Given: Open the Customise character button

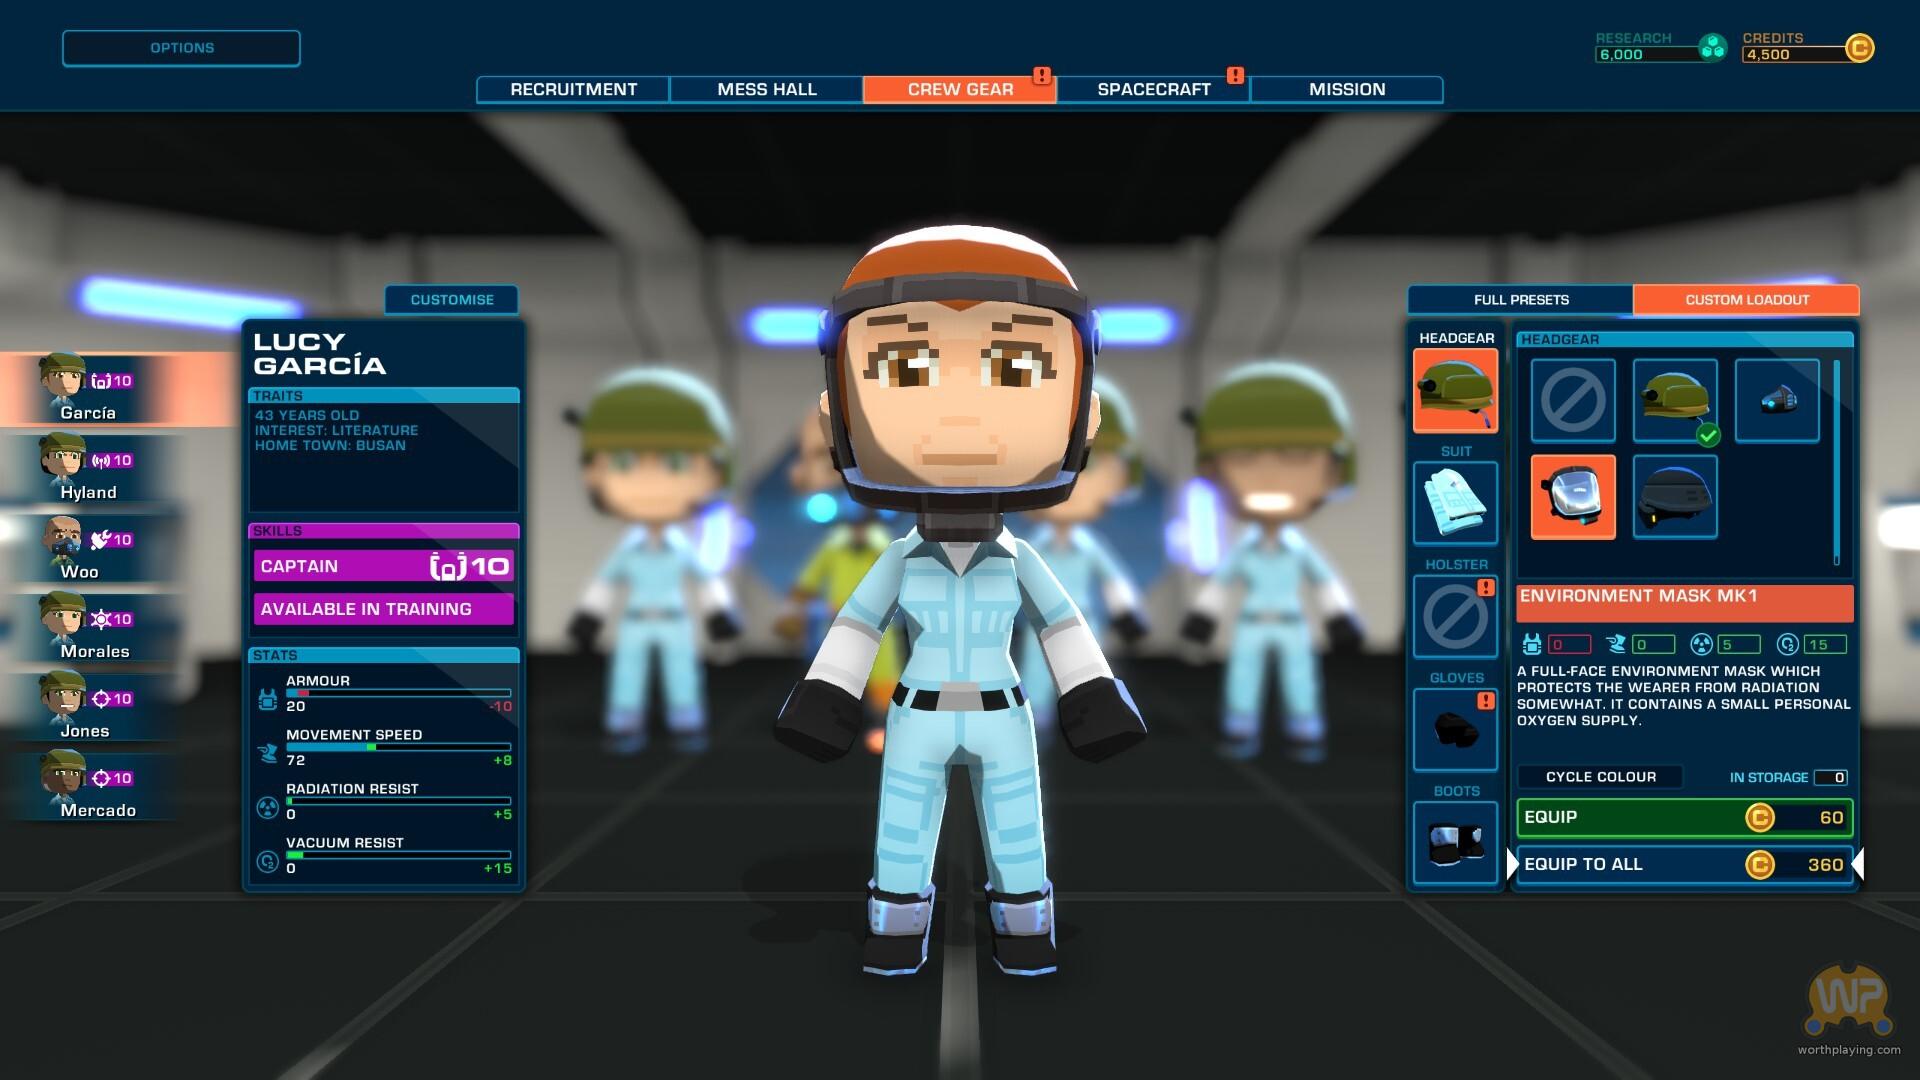Looking at the screenshot, I should tap(451, 300).
